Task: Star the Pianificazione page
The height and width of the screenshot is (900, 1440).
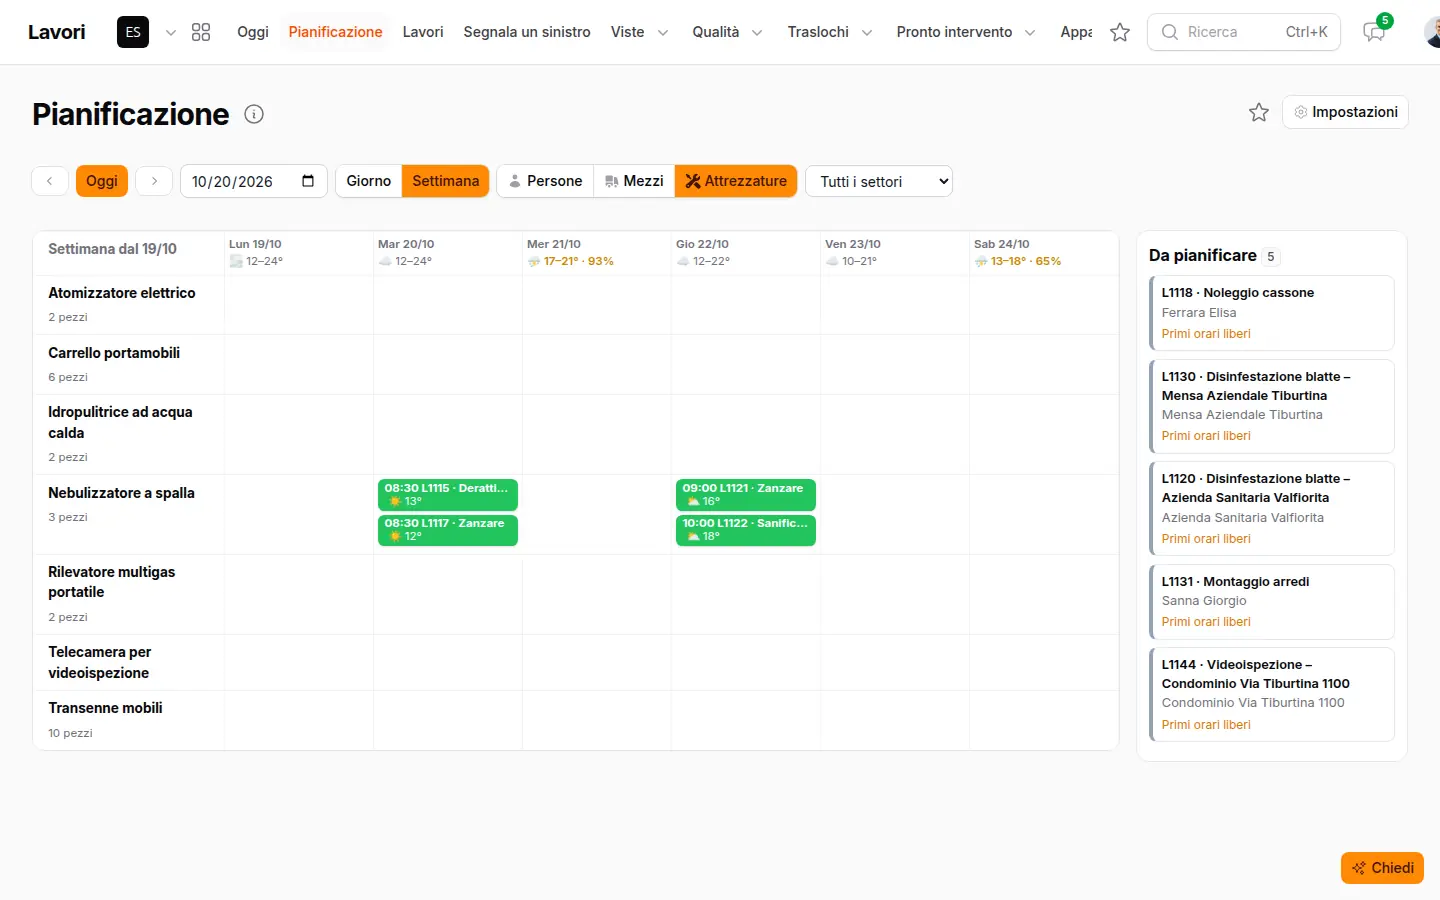Action: 1259,112
